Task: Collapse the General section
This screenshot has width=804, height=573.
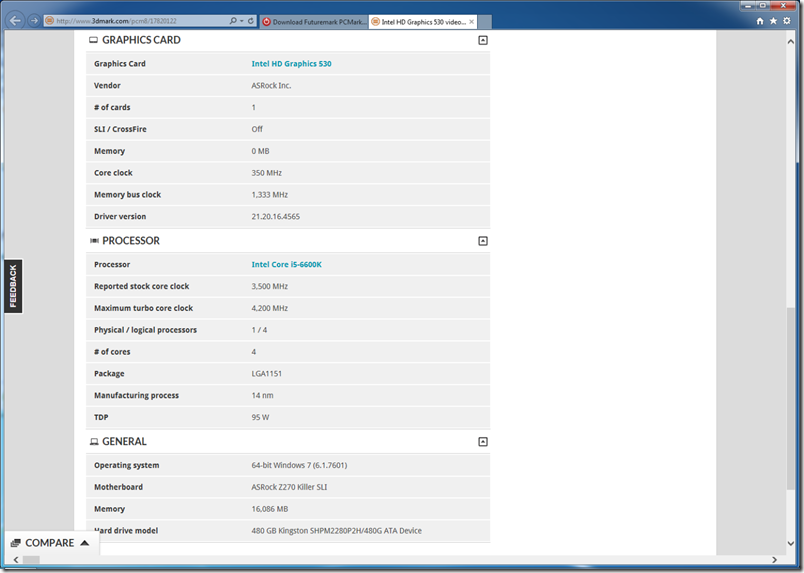Action: tap(483, 442)
